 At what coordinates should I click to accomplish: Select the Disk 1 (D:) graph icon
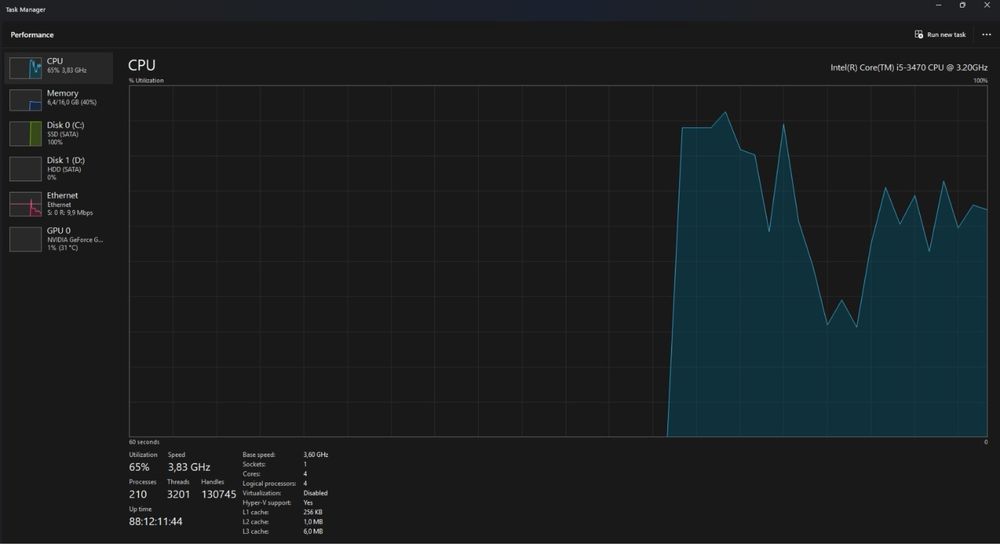click(26, 169)
